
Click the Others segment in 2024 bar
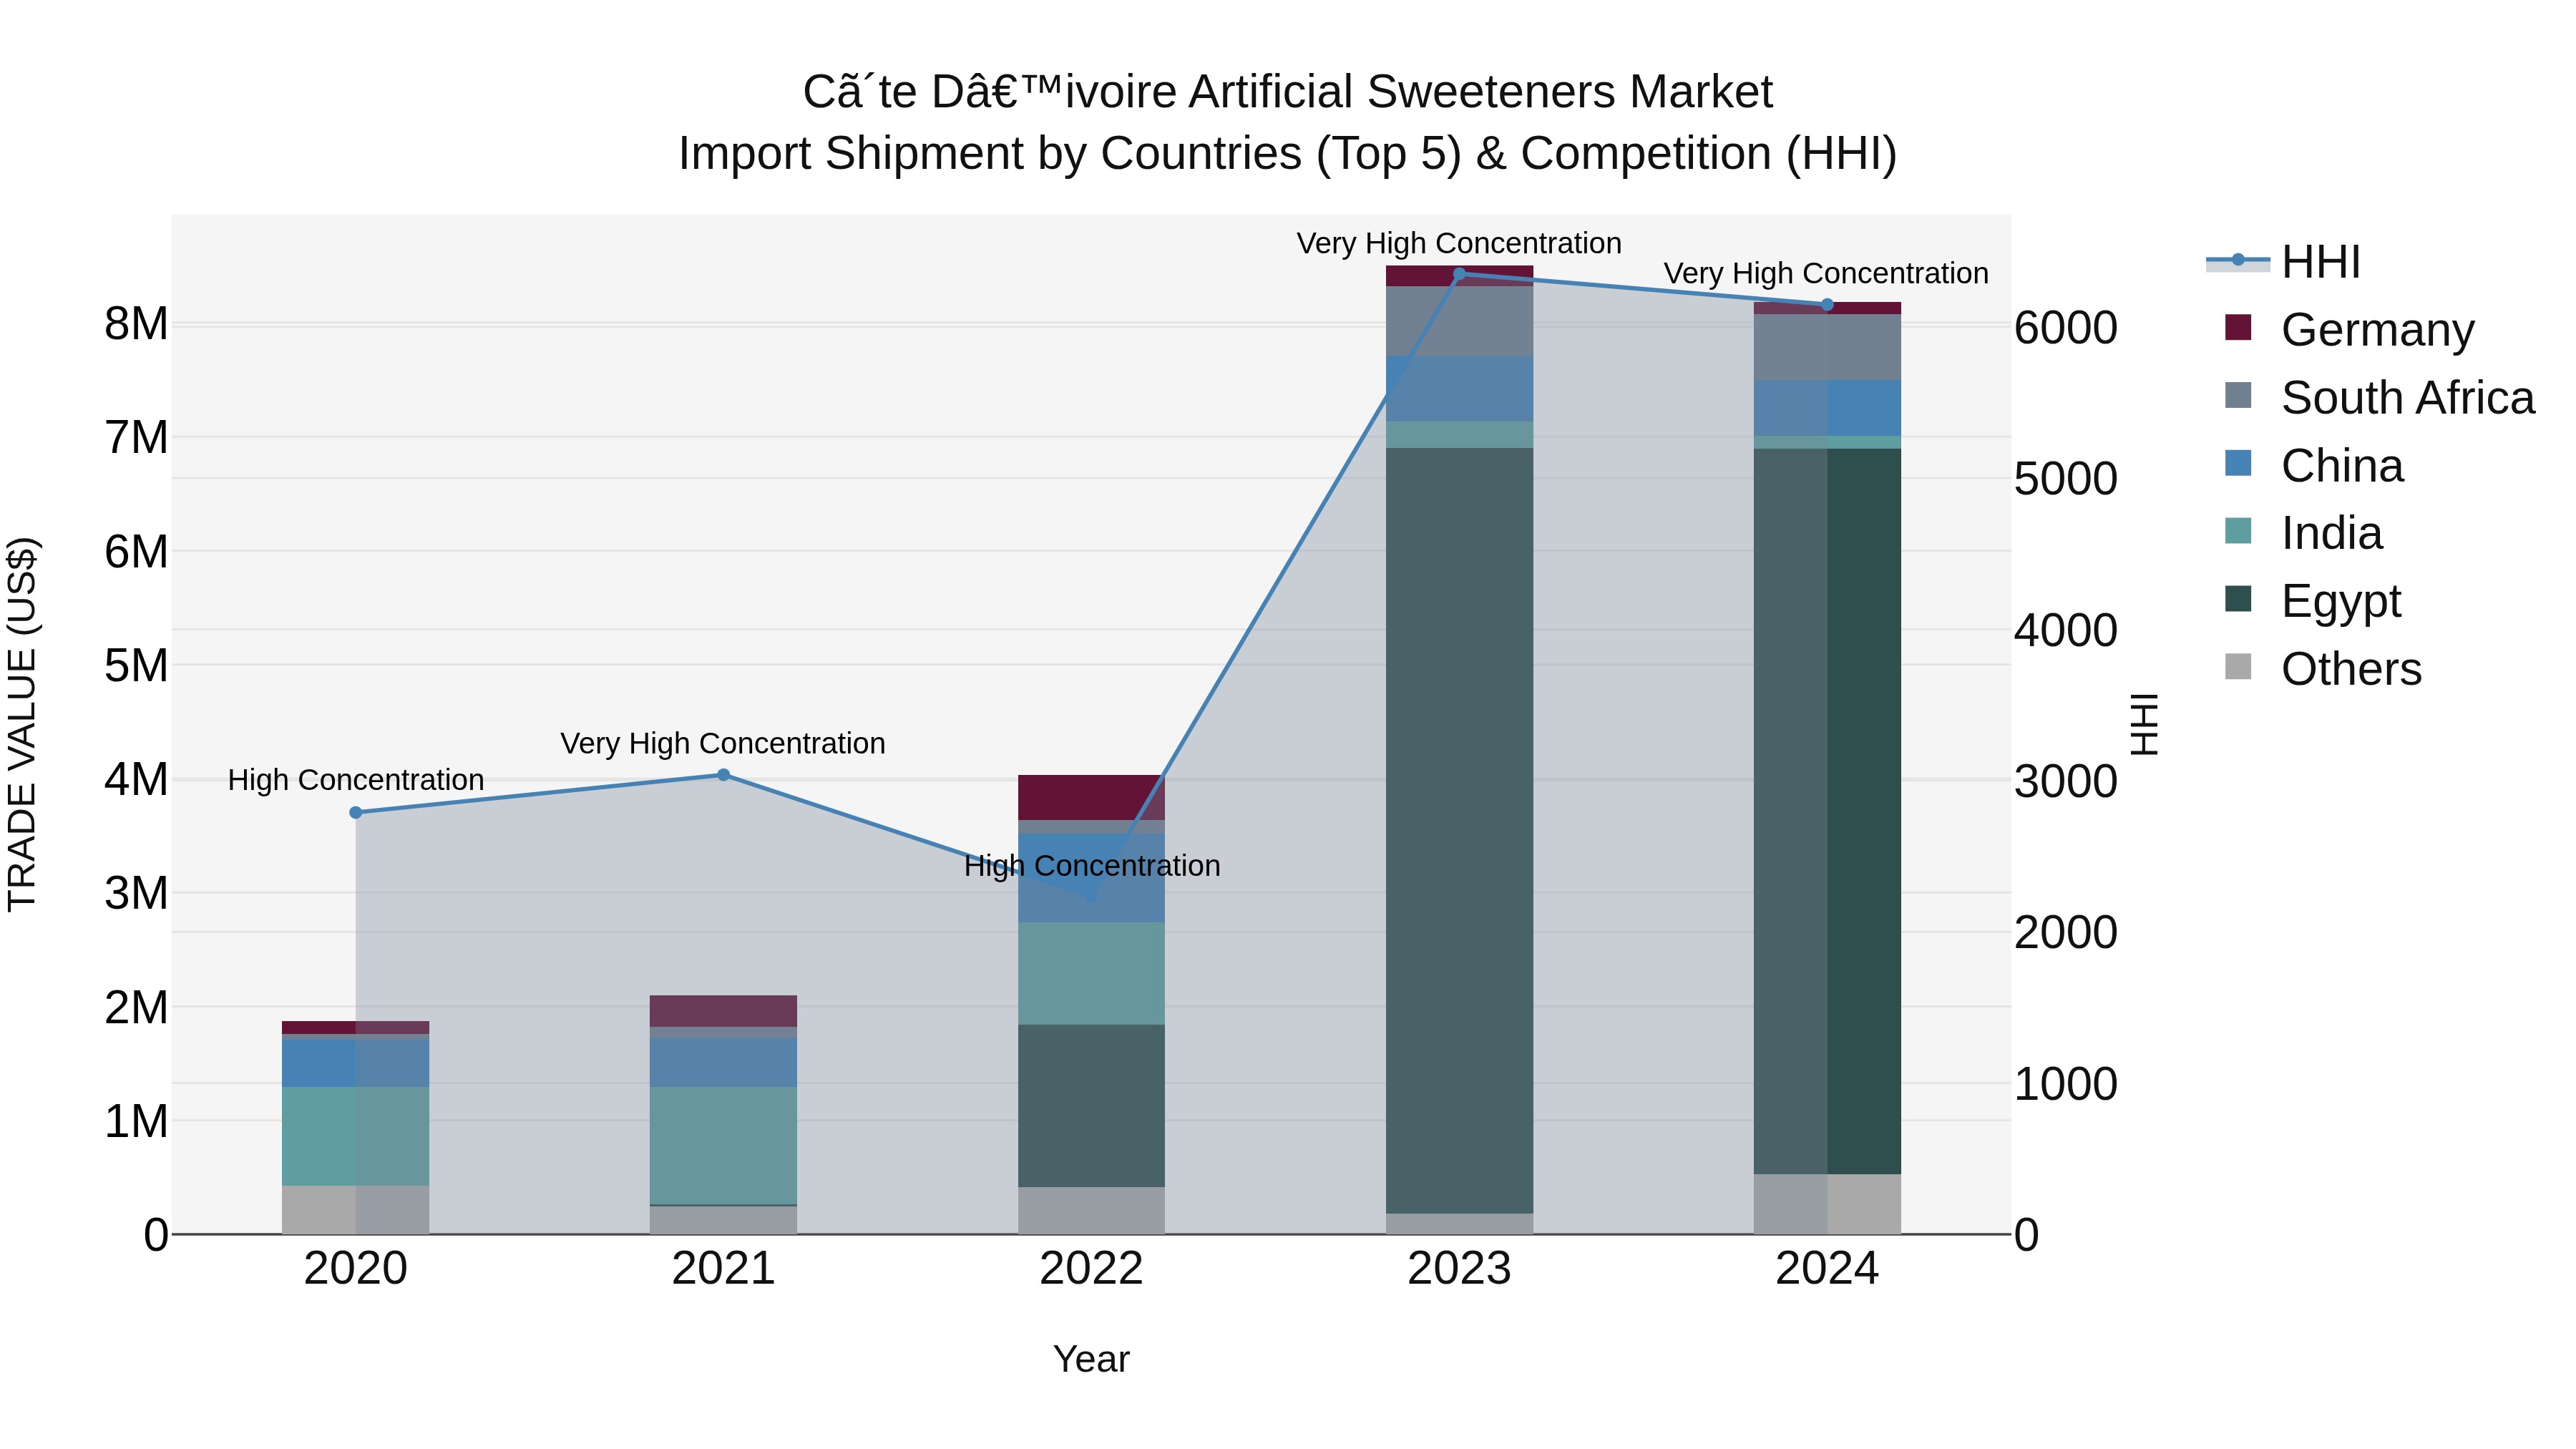tap(1827, 1204)
